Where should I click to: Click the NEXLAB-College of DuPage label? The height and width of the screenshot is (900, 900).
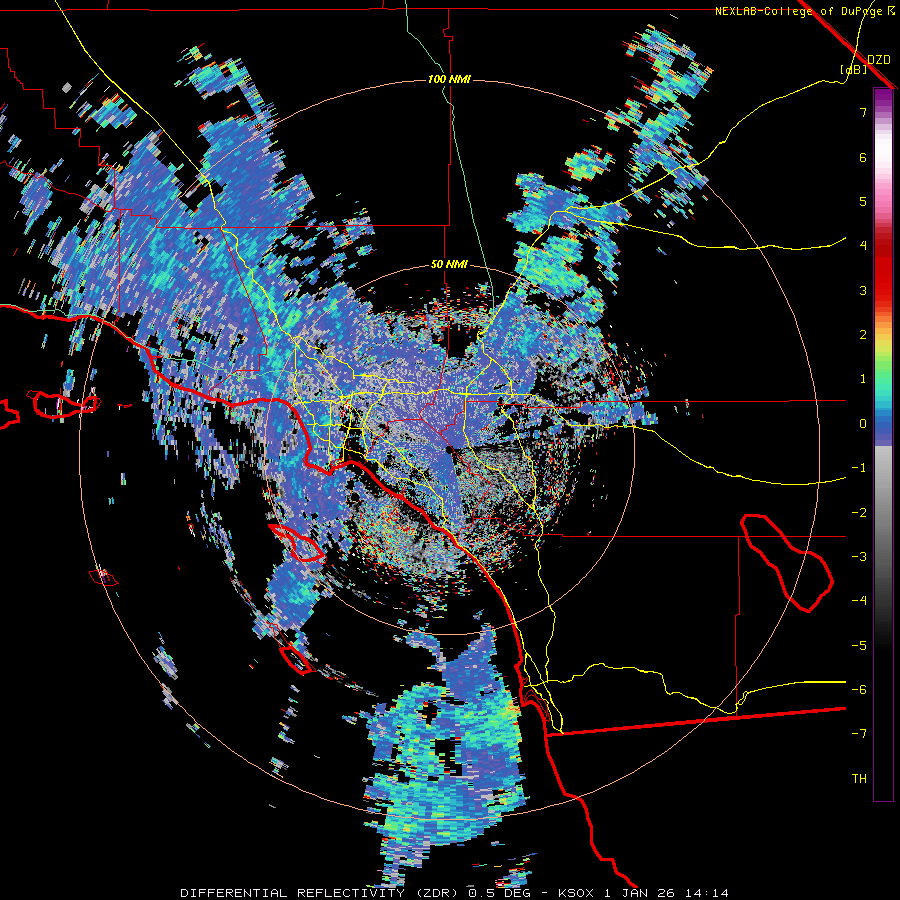(799, 11)
